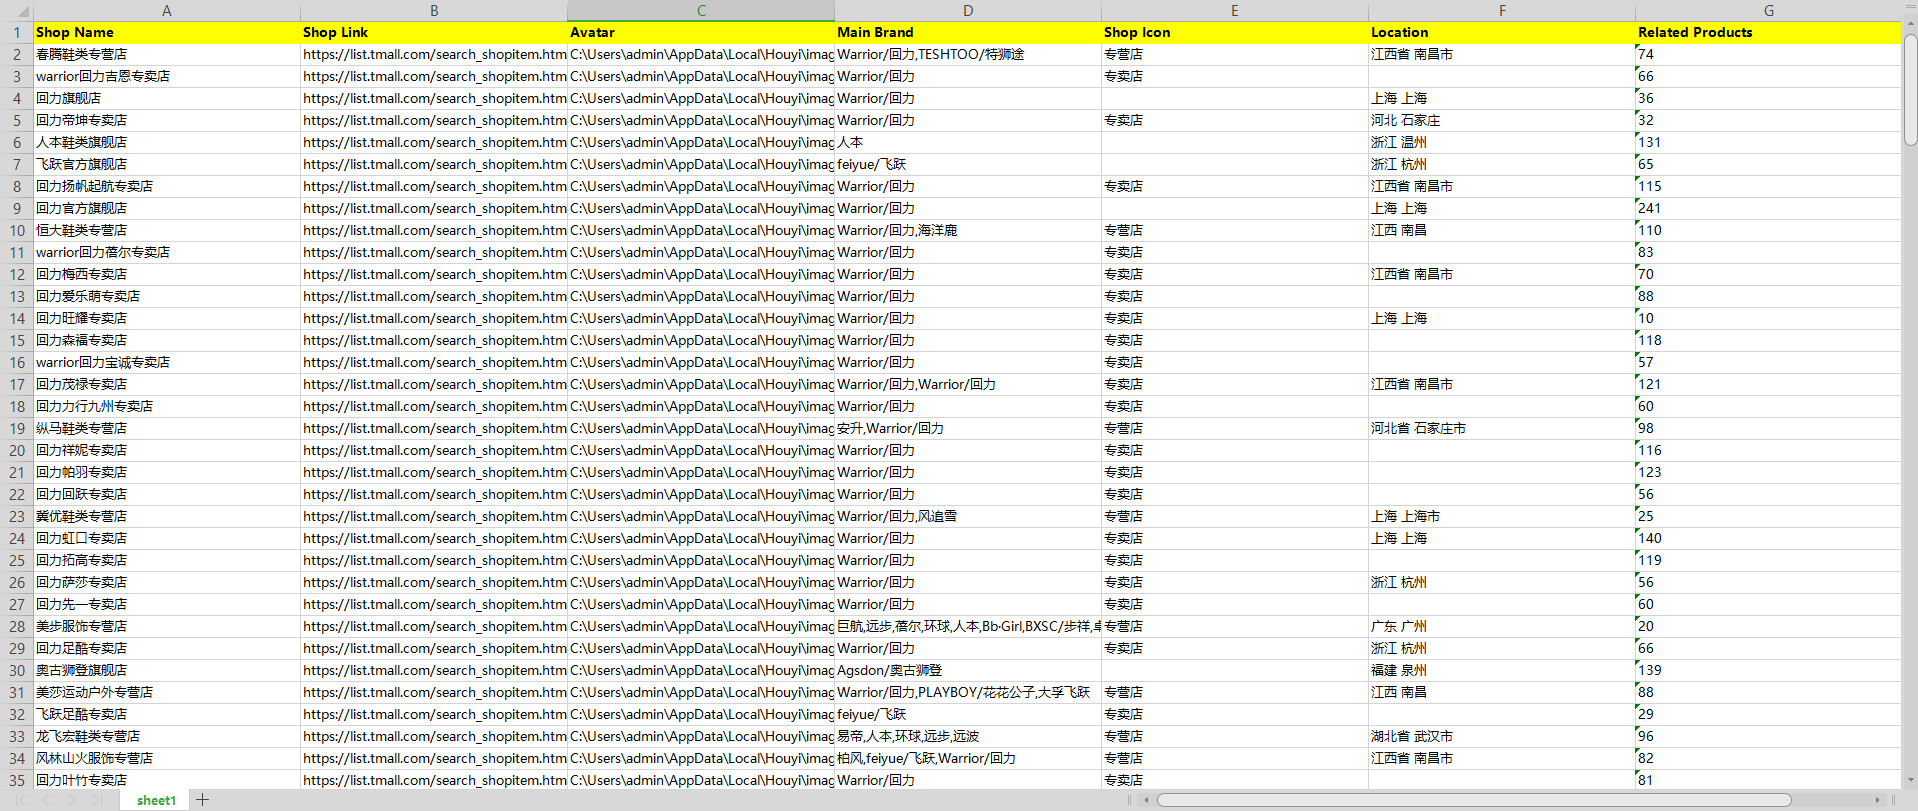Select related products cell '241'
This screenshot has width=1918, height=811.
pyautogui.click(x=1769, y=208)
